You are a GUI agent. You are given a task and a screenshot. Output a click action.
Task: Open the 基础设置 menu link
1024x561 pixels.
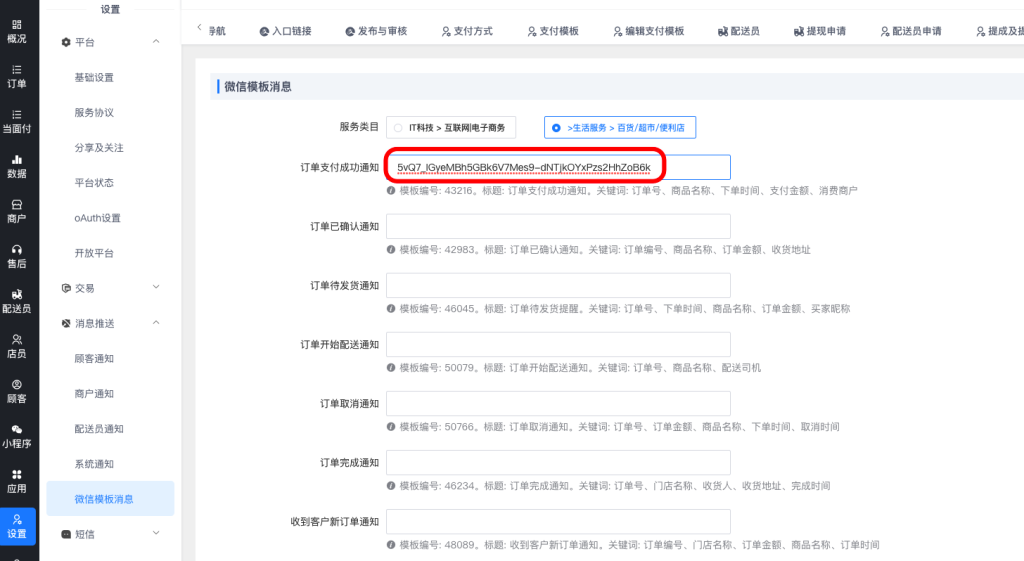(x=94, y=78)
